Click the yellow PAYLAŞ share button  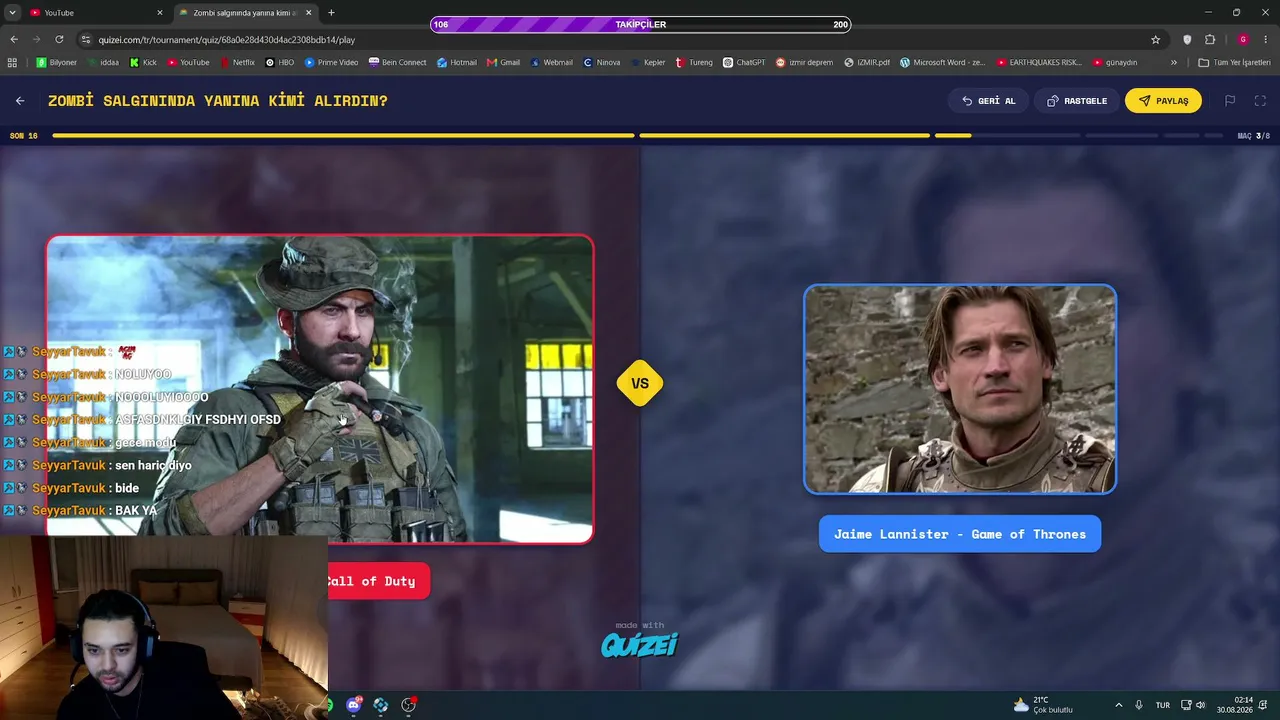click(1163, 101)
